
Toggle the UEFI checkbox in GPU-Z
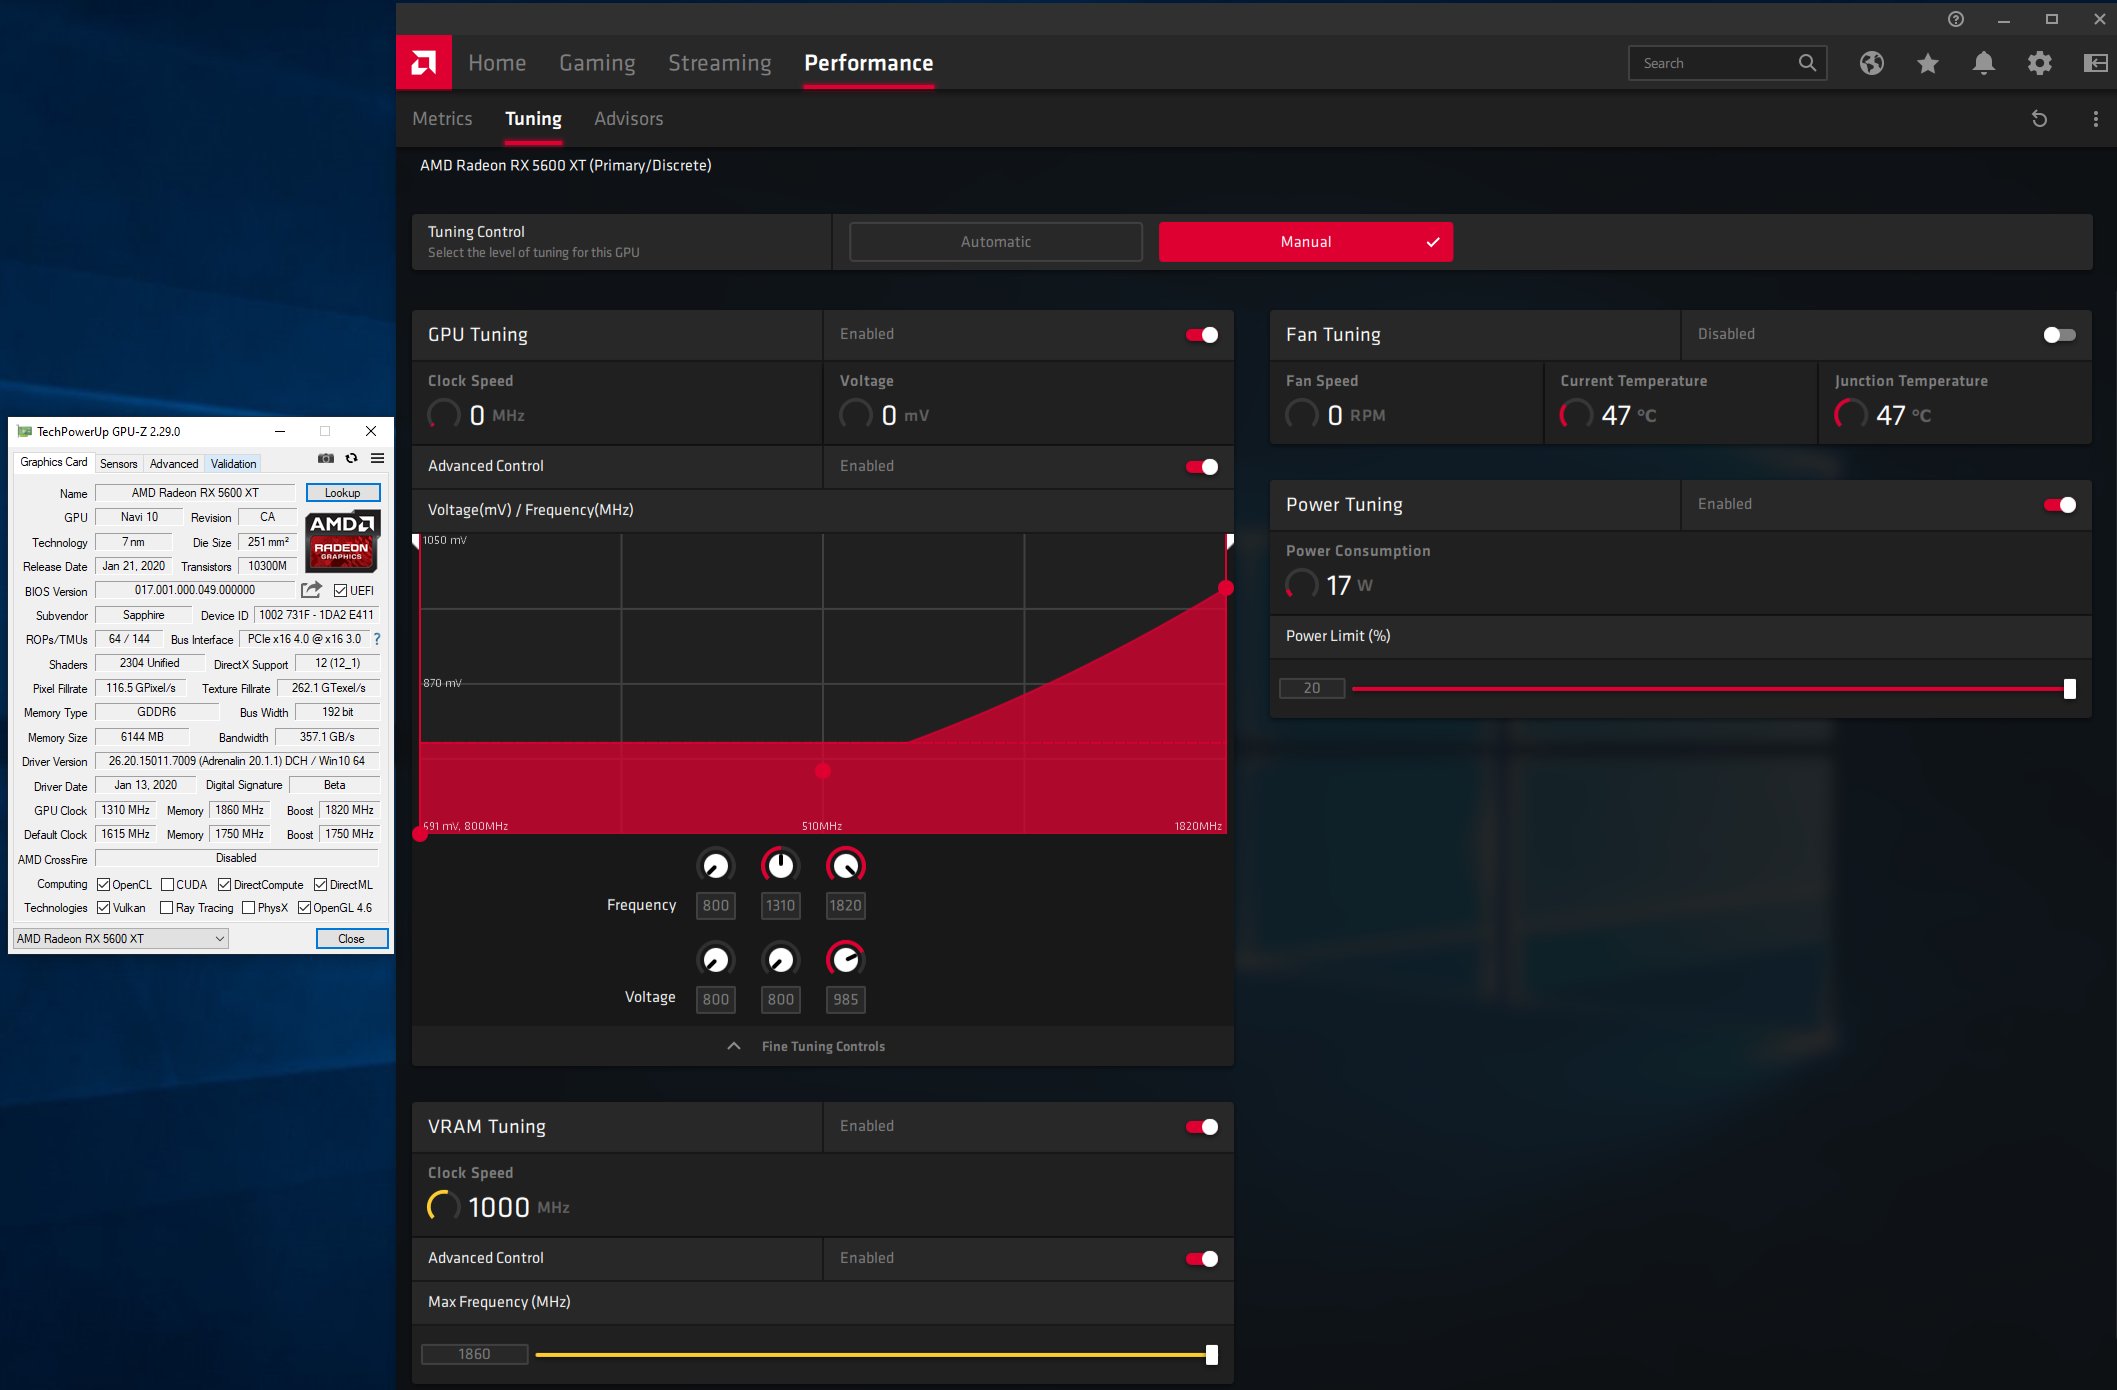(x=341, y=591)
